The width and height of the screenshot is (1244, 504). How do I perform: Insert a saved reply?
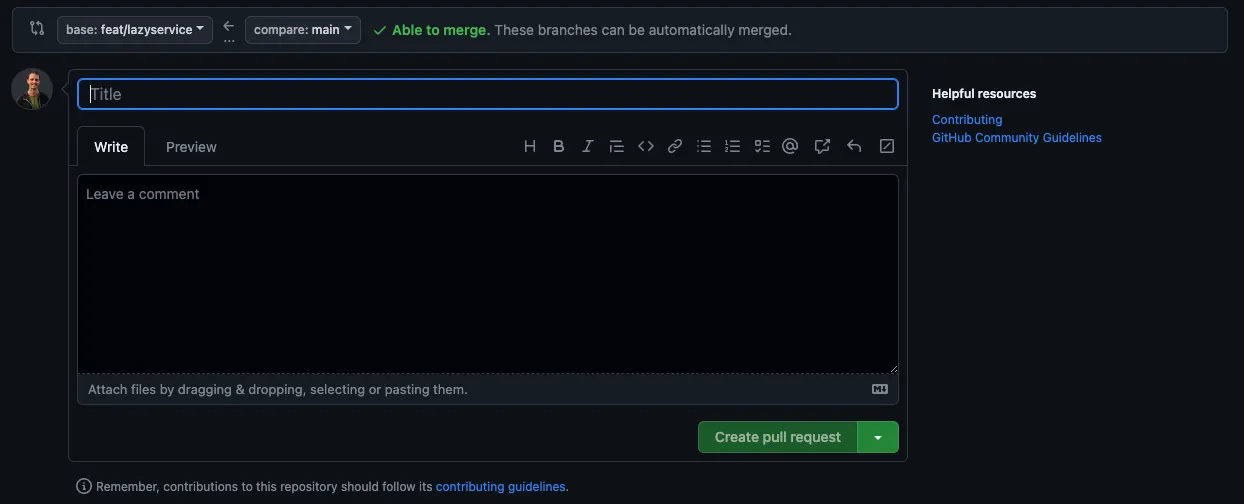[854, 146]
